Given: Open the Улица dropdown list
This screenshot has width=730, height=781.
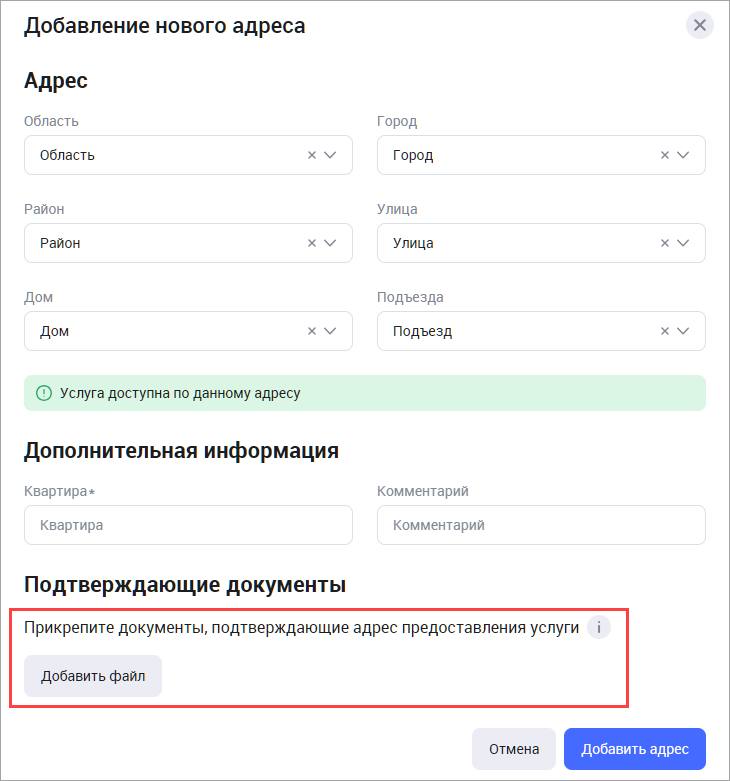Looking at the screenshot, I should pyautogui.click(x=684, y=243).
